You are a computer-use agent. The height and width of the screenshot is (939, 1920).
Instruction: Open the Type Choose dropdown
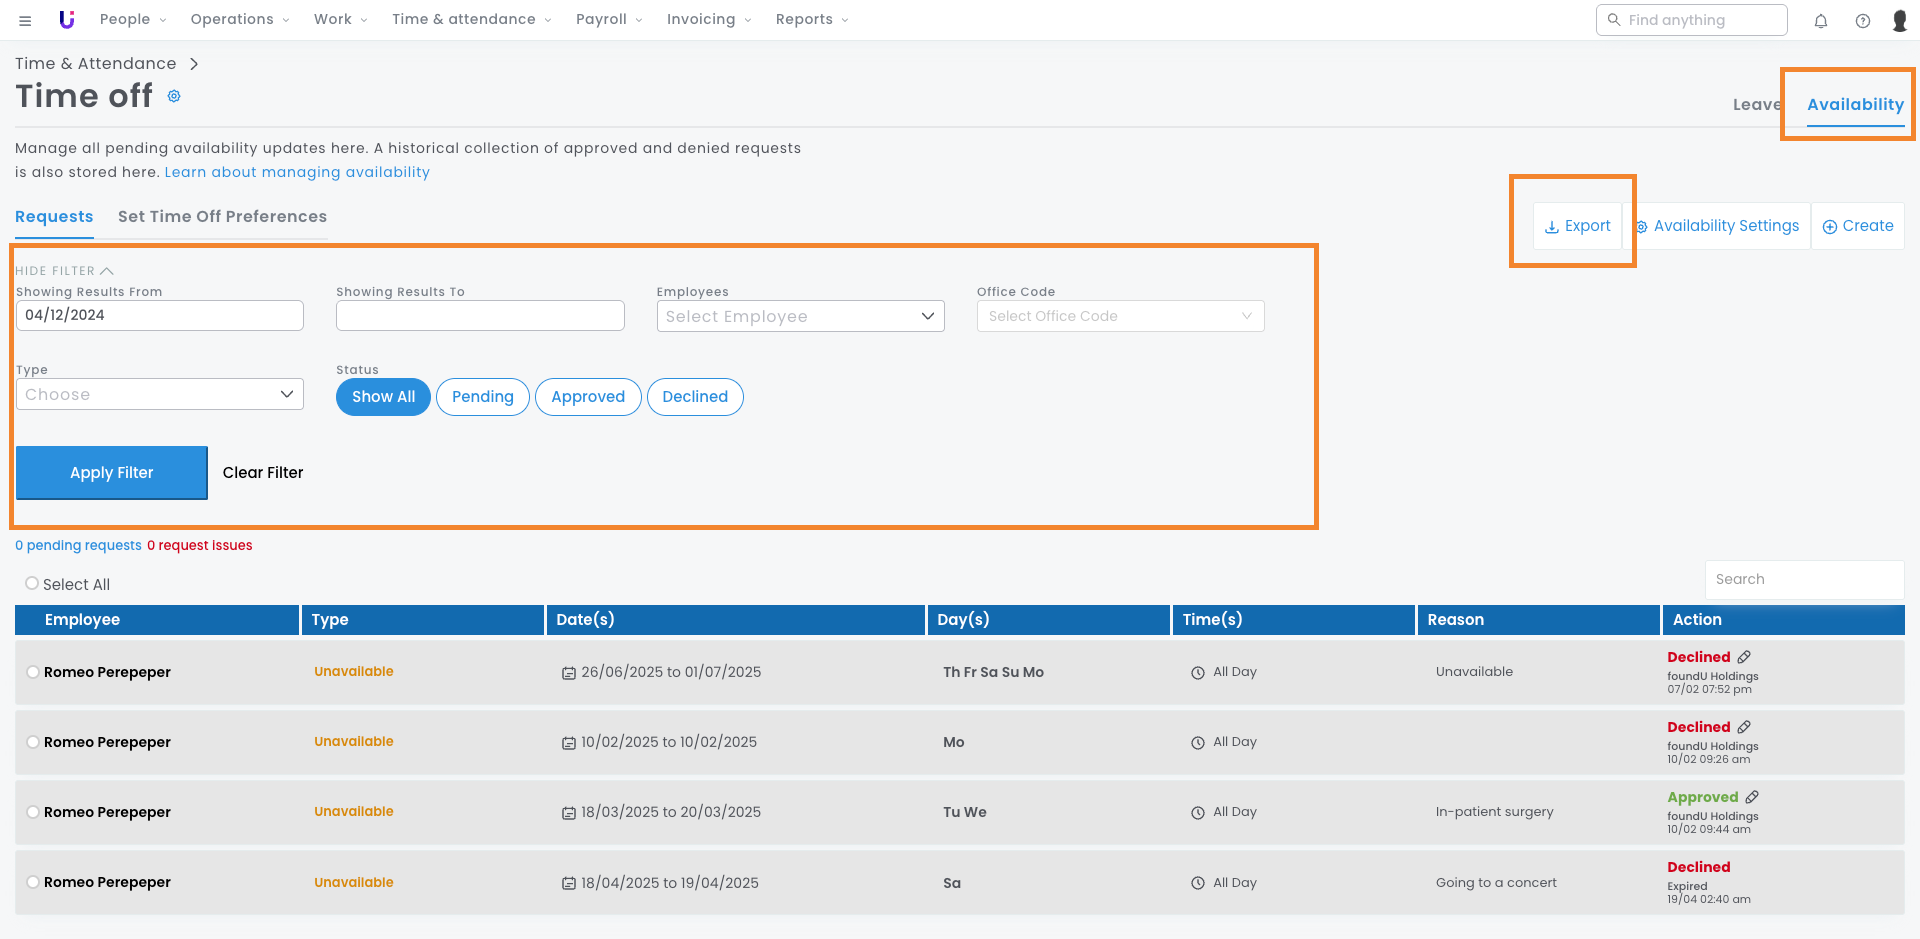(160, 394)
